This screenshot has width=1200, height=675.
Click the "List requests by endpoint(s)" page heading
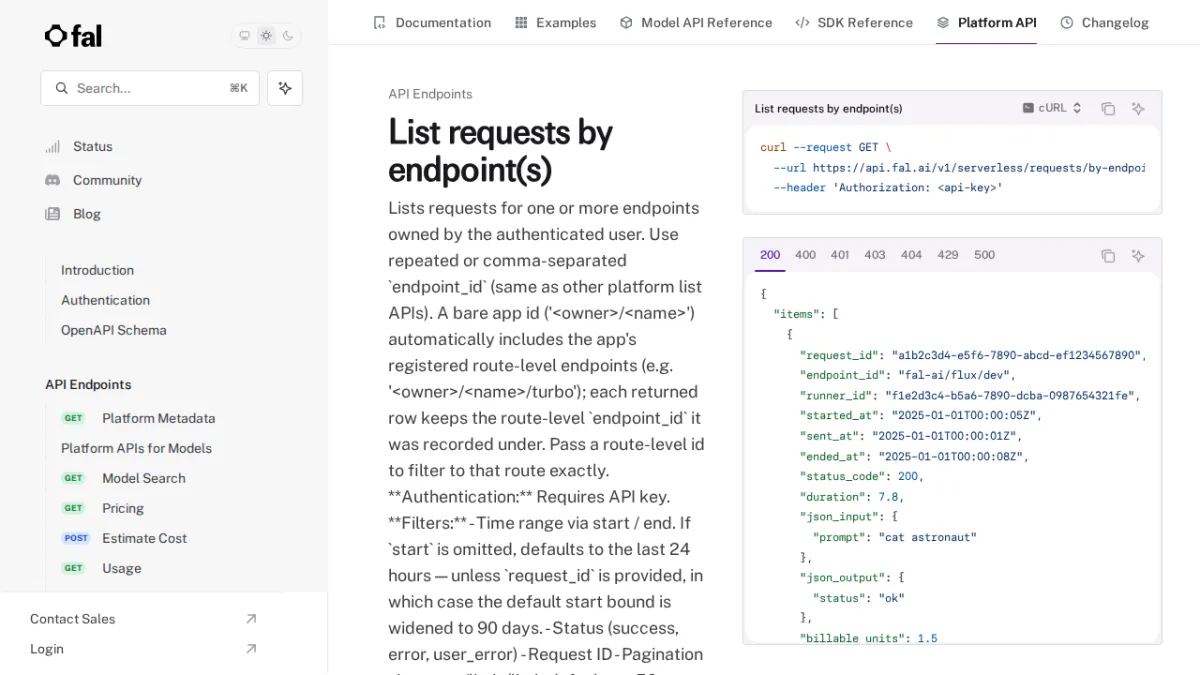tap(500, 151)
